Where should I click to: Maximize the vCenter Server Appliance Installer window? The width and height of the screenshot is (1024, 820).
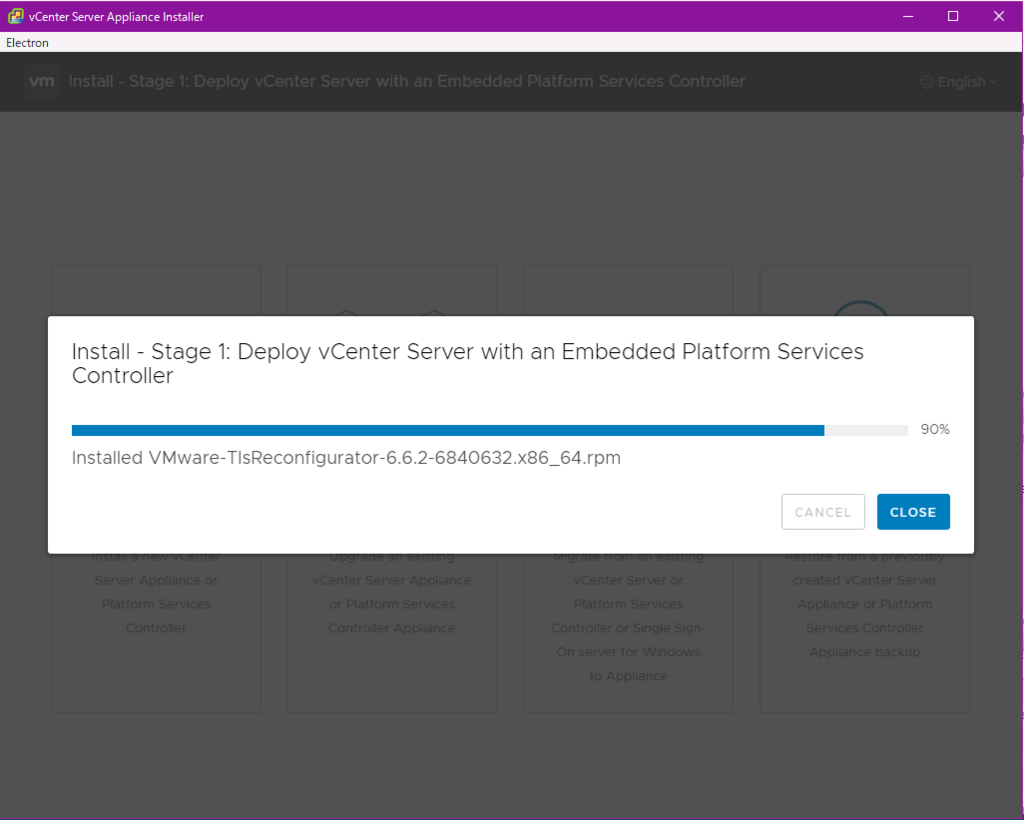(953, 16)
